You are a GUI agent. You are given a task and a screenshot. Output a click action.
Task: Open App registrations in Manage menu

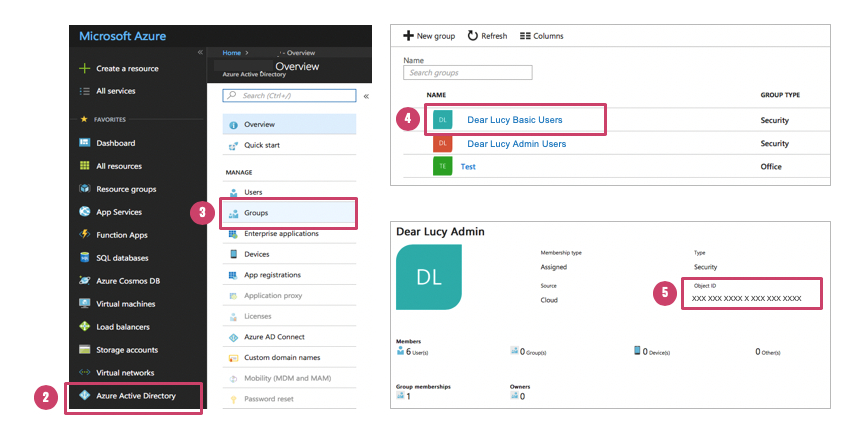click(272, 275)
